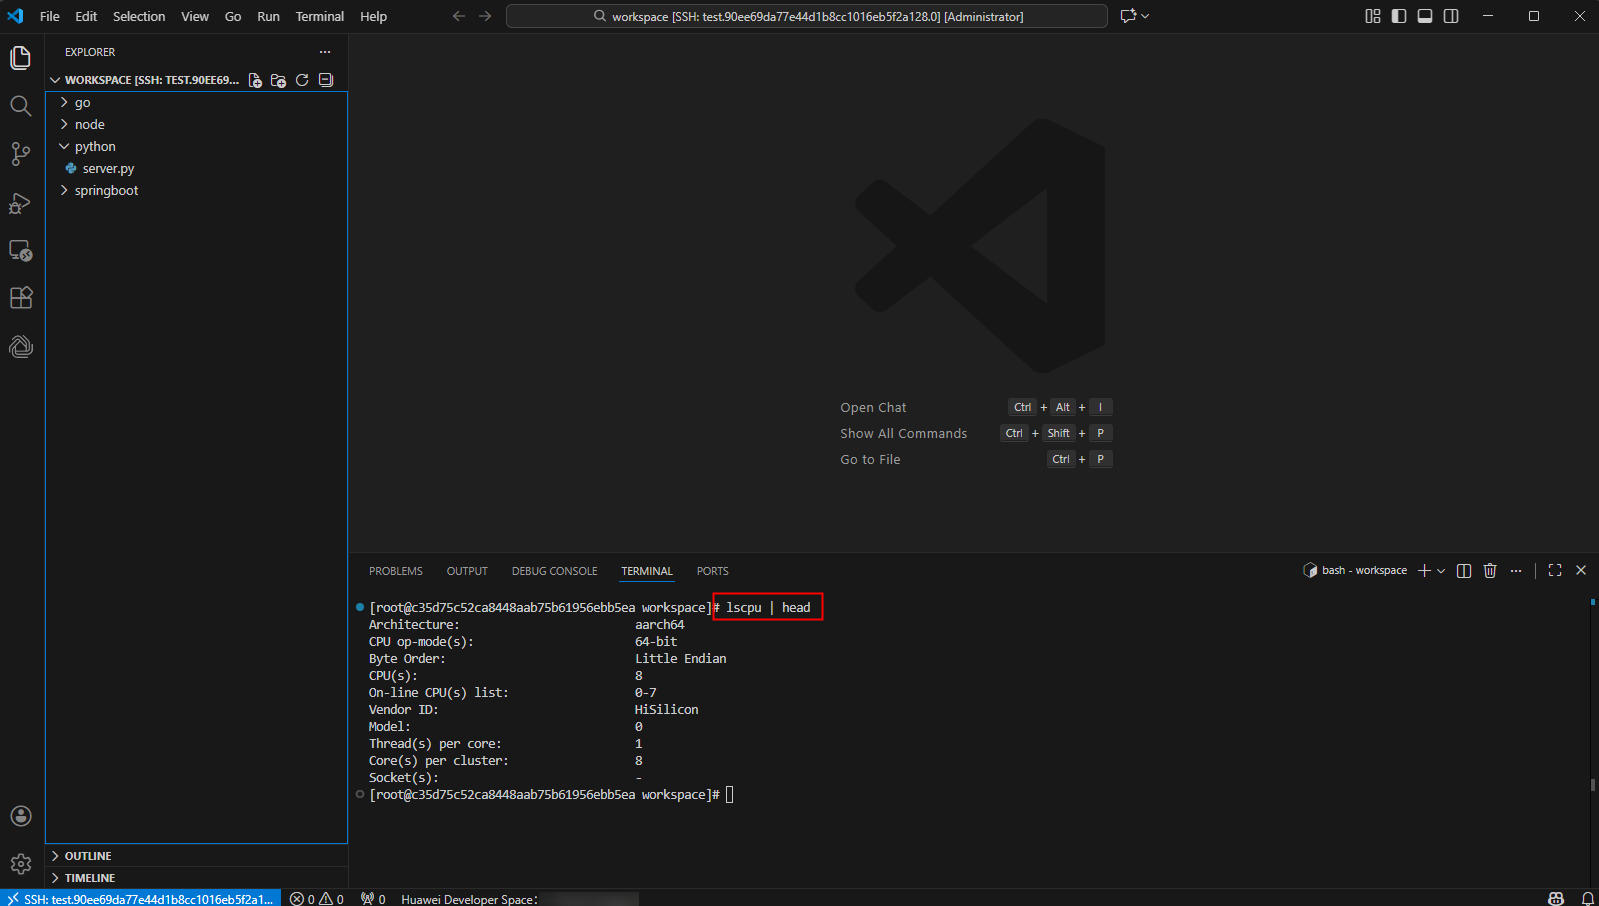Open notifications bell in status bar

[1587, 898]
